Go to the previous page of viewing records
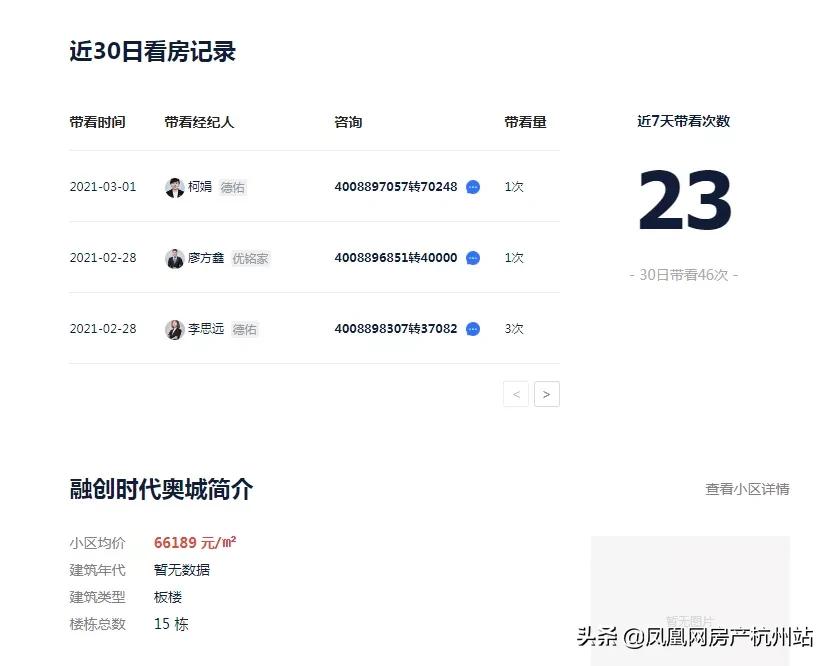Image resolution: width=832 pixels, height=666 pixels. pyautogui.click(x=515, y=394)
